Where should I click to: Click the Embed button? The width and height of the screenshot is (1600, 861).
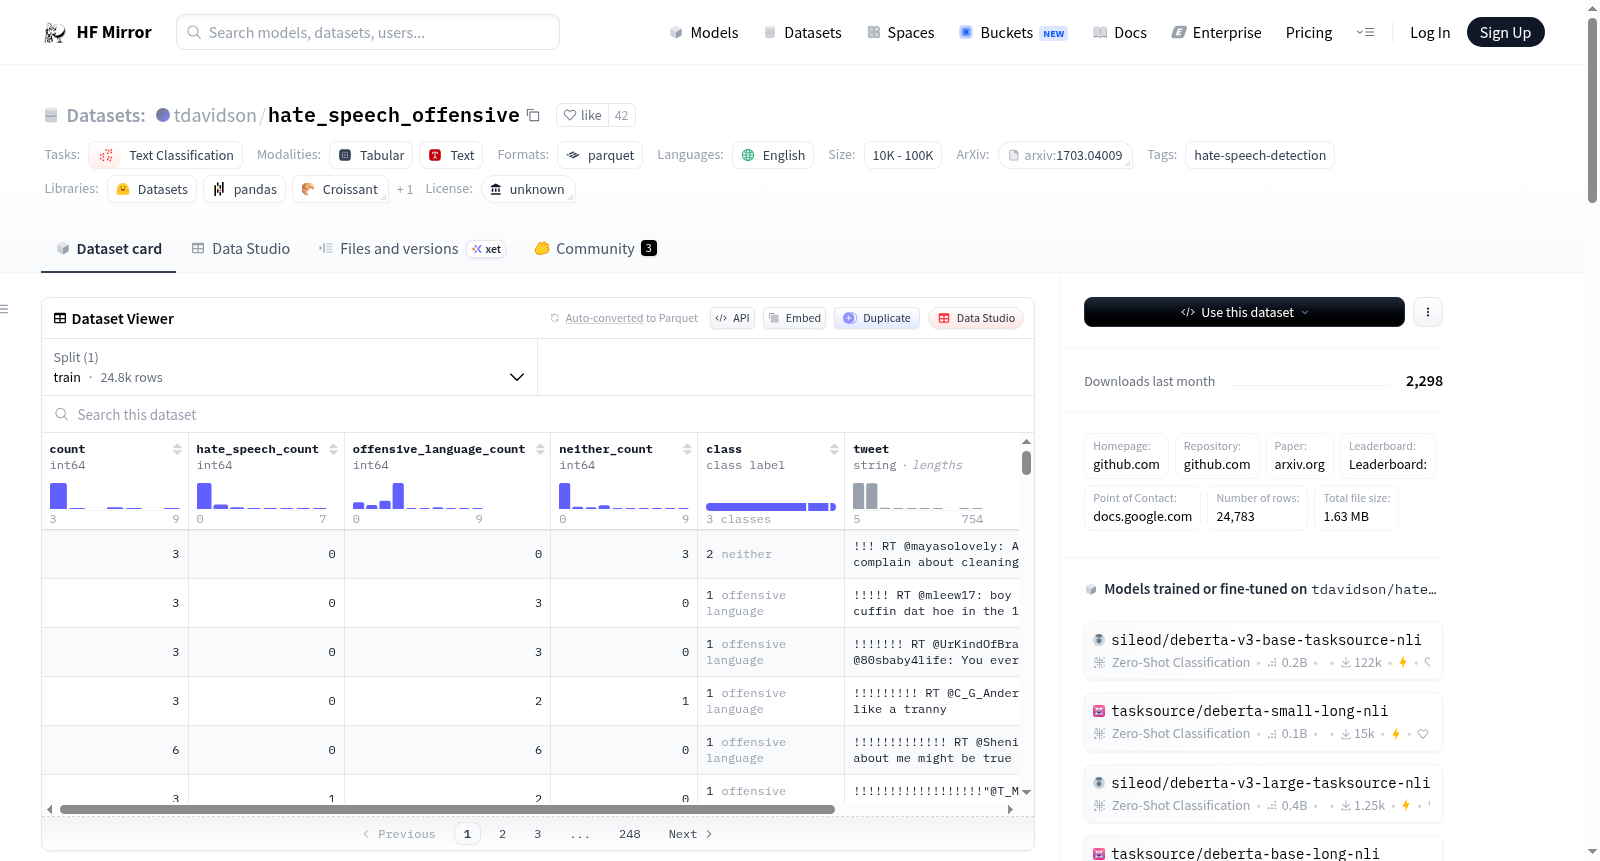click(794, 318)
